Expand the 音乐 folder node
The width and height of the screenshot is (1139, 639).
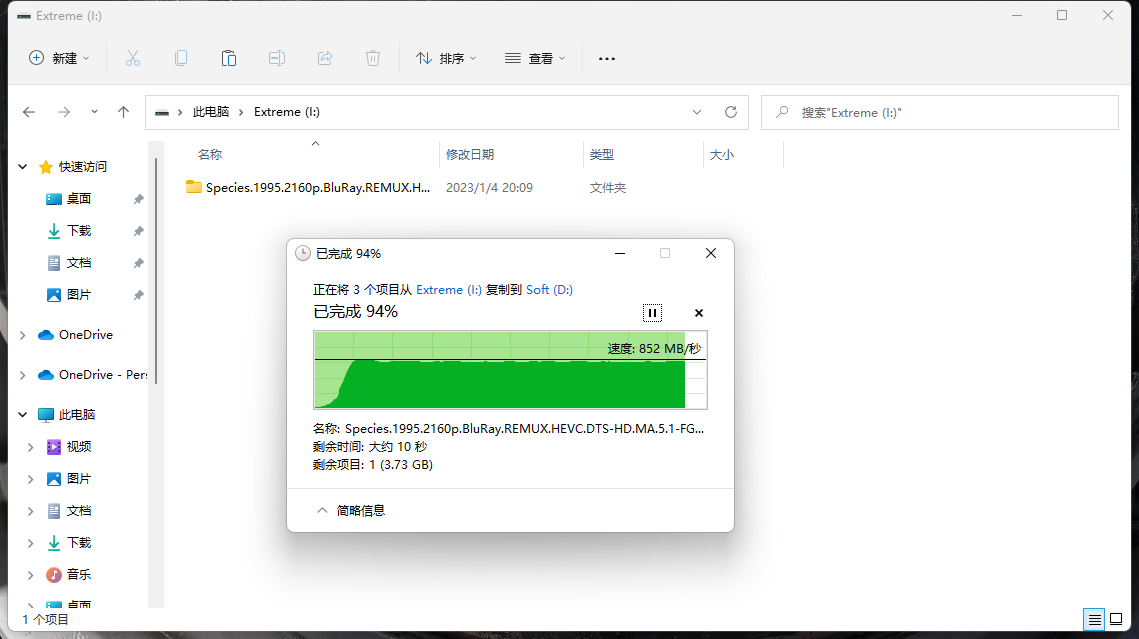click(31, 575)
